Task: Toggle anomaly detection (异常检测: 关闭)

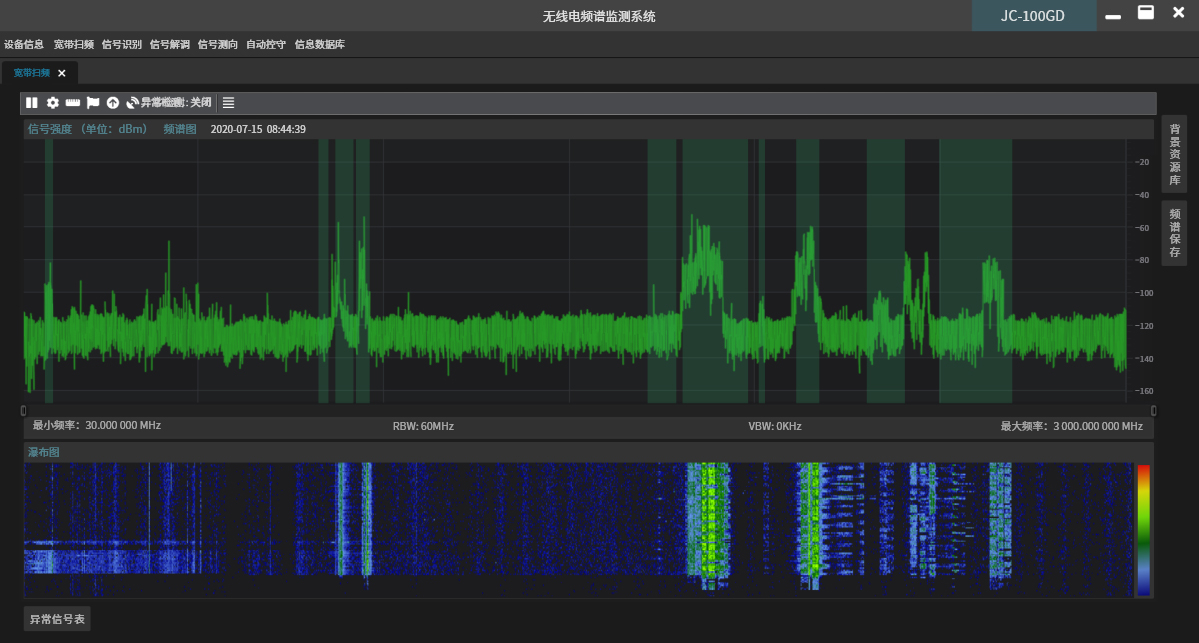Action: 169,103
